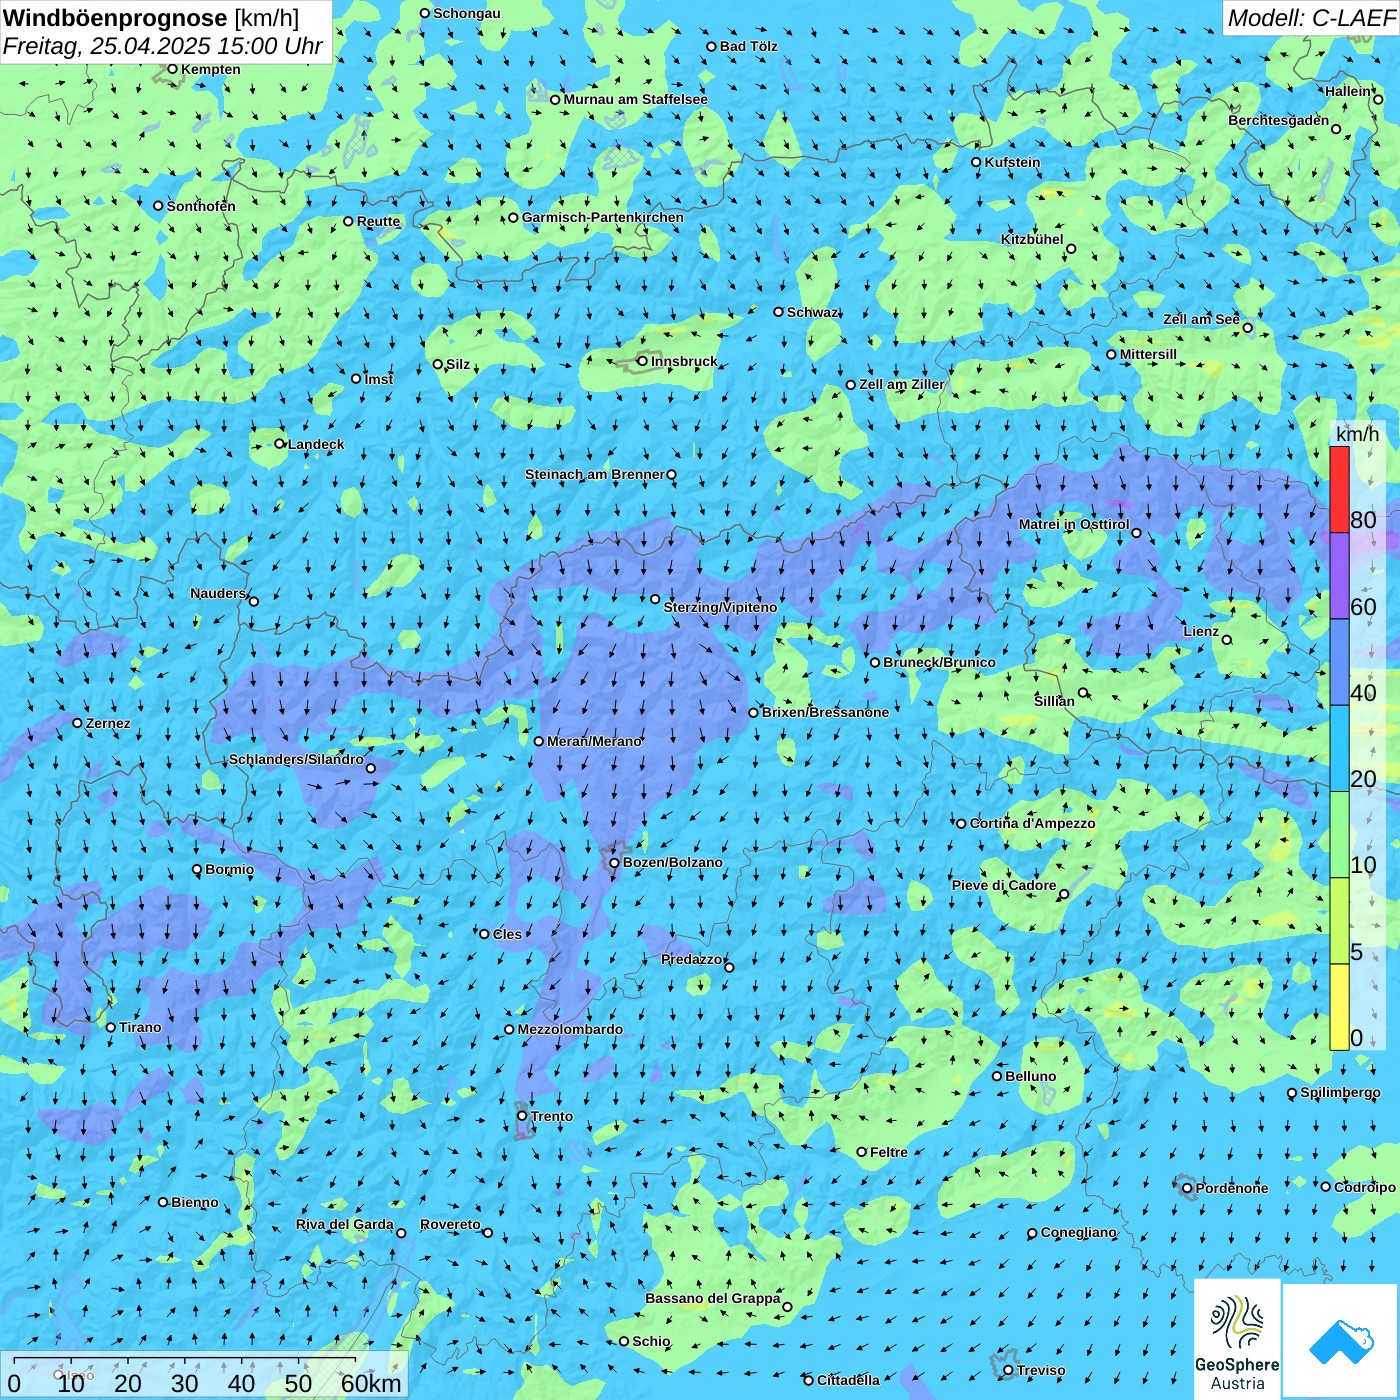
Task: Click the Kitzbühel city label
Action: [1033, 240]
